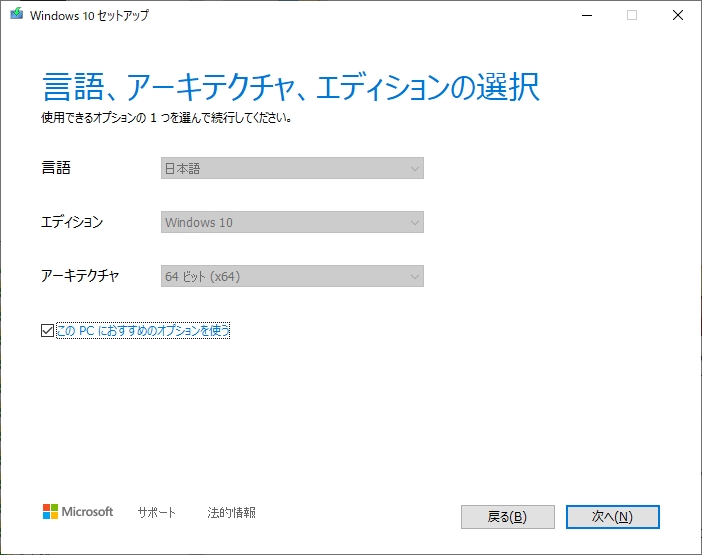The width and height of the screenshot is (702, 555).
Task: Uncheck この PC におすすめのオプションを使う checkbox
Action: click(47, 331)
